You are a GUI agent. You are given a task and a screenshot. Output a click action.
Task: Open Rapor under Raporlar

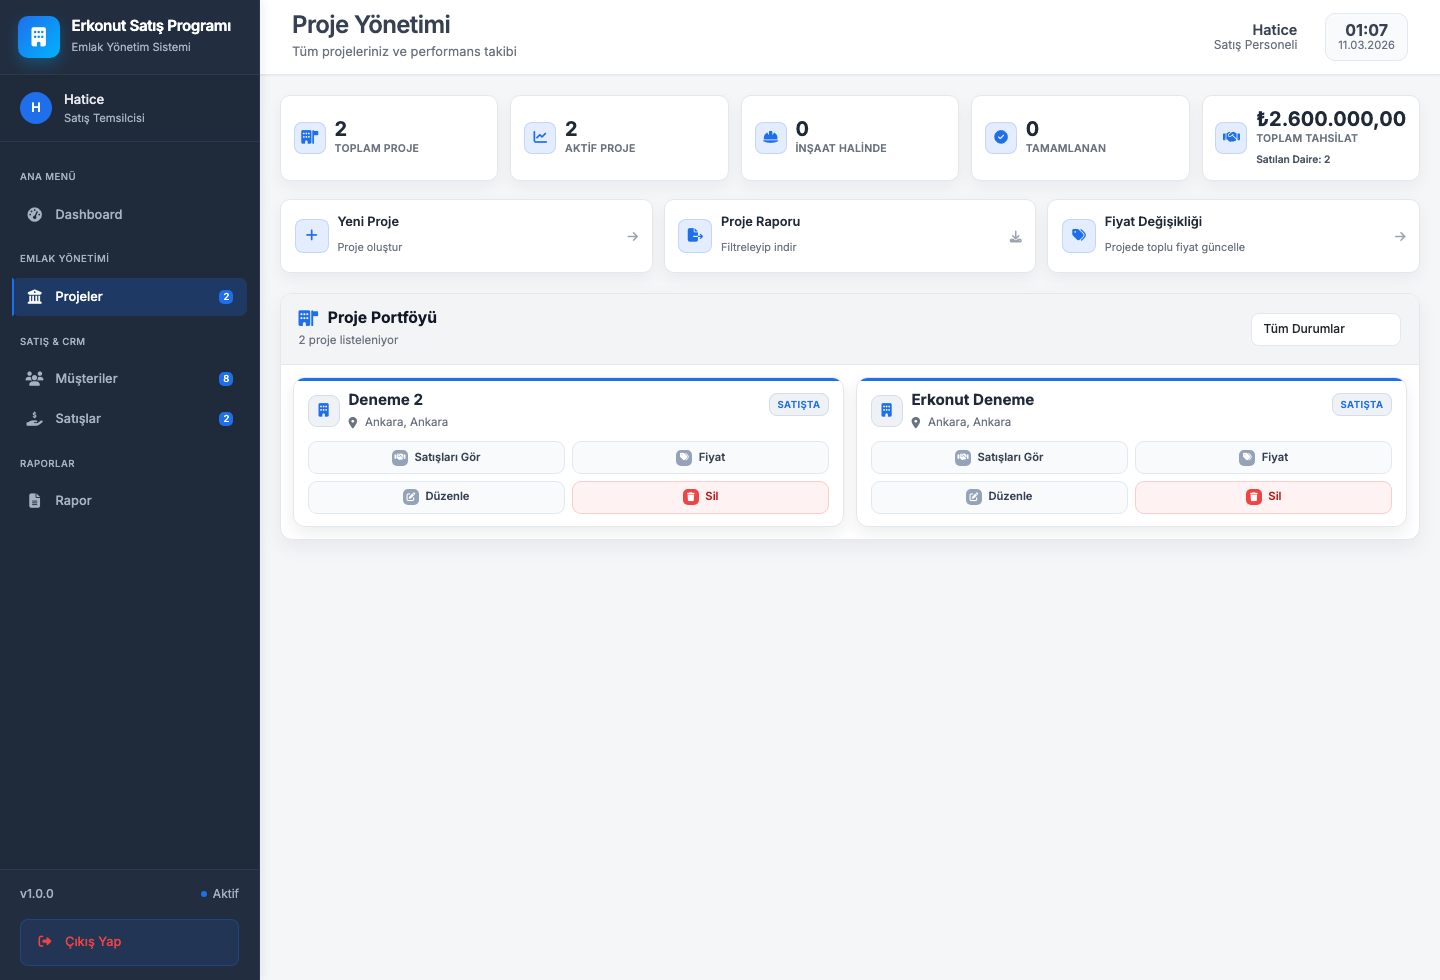click(73, 500)
